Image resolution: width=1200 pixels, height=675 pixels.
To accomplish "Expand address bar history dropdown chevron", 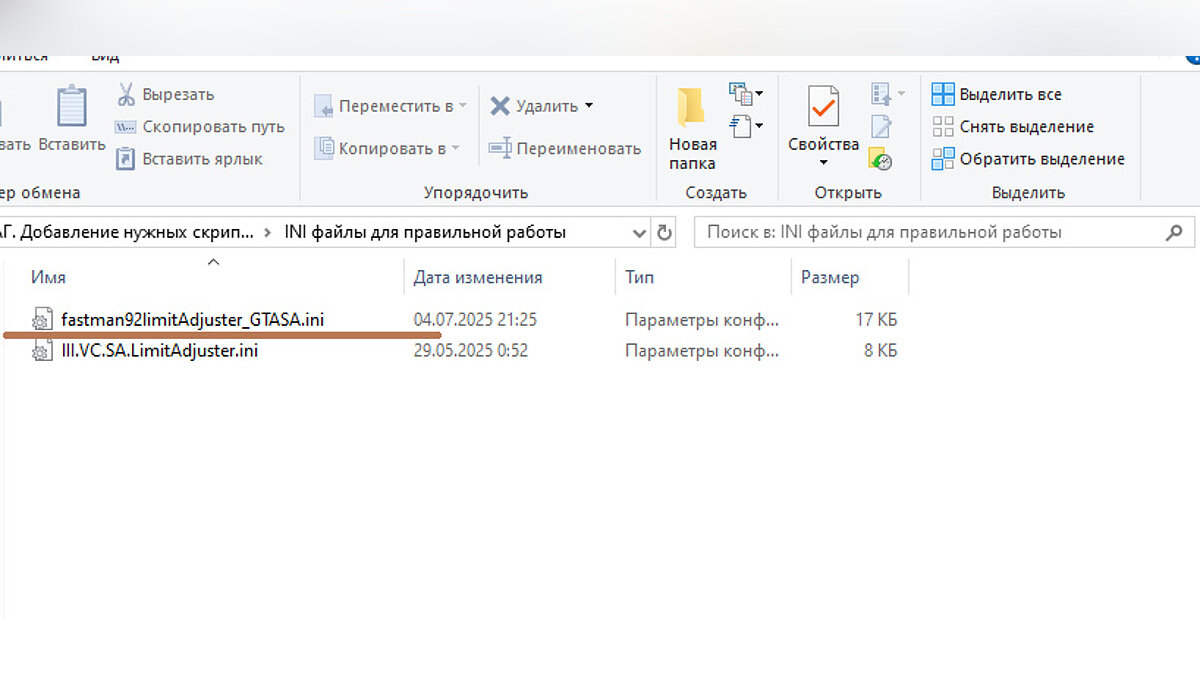I will coord(640,233).
